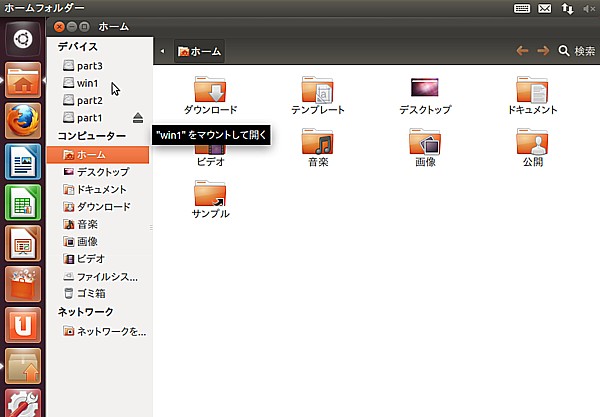Go back with the left arrow
Image resolution: width=600 pixels, height=417 pixels.
[522, 50]
